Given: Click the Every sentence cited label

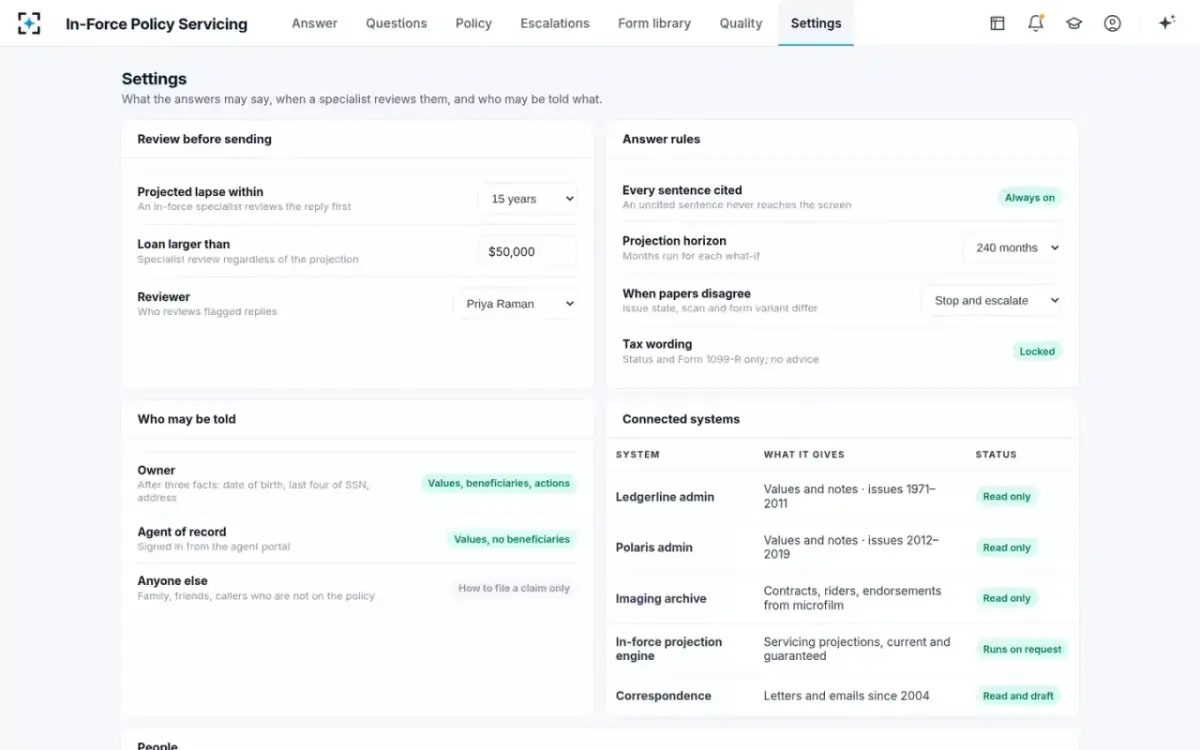Looking at the screenshot, I should 682,190.
